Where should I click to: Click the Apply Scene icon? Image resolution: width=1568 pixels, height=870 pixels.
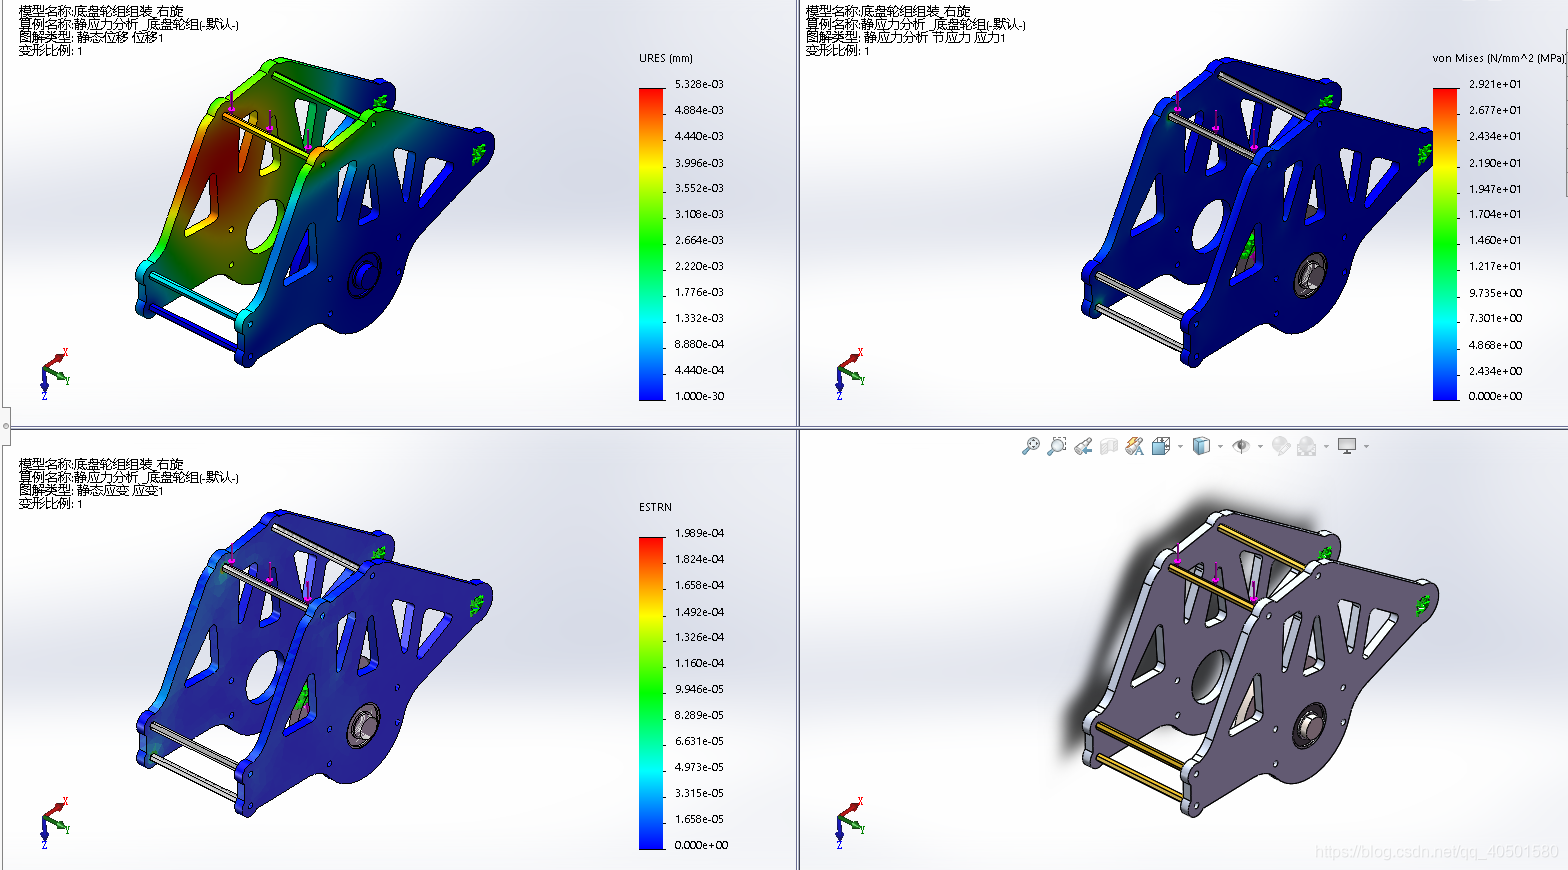tap(1306, 446)
